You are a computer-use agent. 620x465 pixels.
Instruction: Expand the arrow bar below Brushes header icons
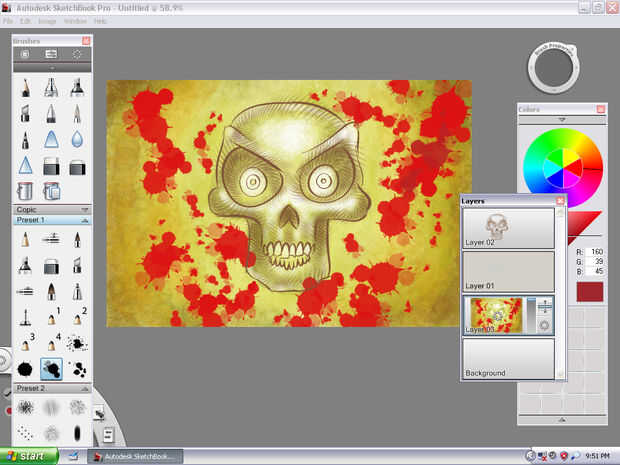tap(52, 68)
